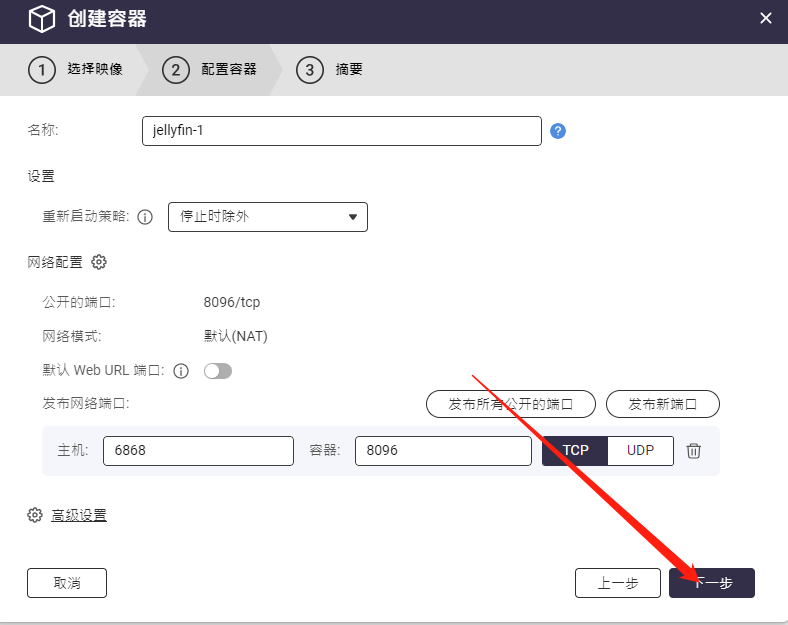Click the 重新启动策略 label

pos(86,217)
